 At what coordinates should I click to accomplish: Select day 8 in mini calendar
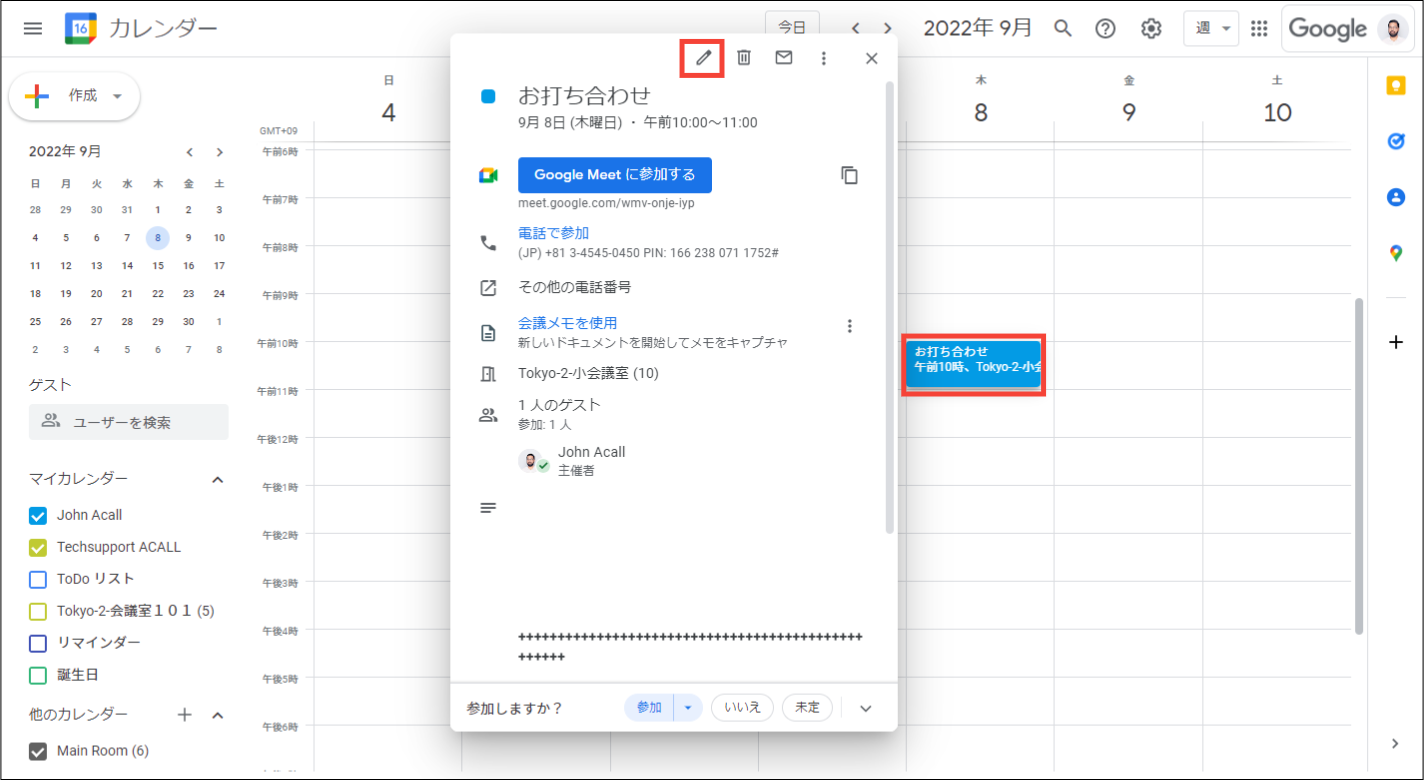pos(157,238)
